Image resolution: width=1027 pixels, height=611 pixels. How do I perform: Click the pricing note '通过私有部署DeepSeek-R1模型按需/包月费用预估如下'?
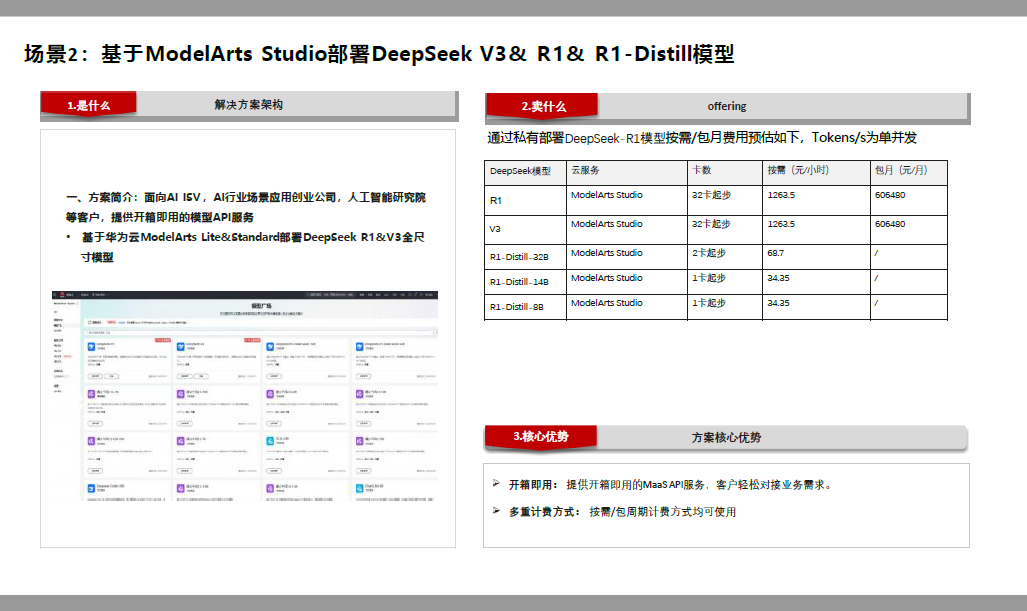[701, 138]
